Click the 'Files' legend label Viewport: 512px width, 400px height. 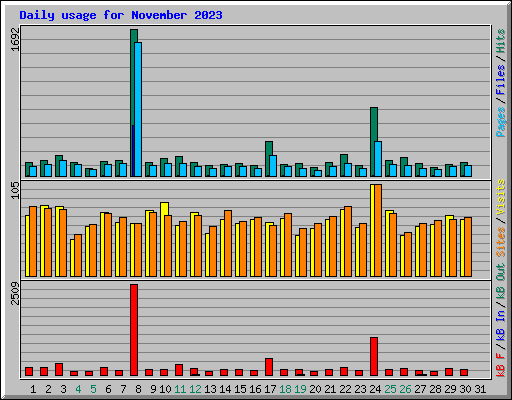click(x=500, y=80)
